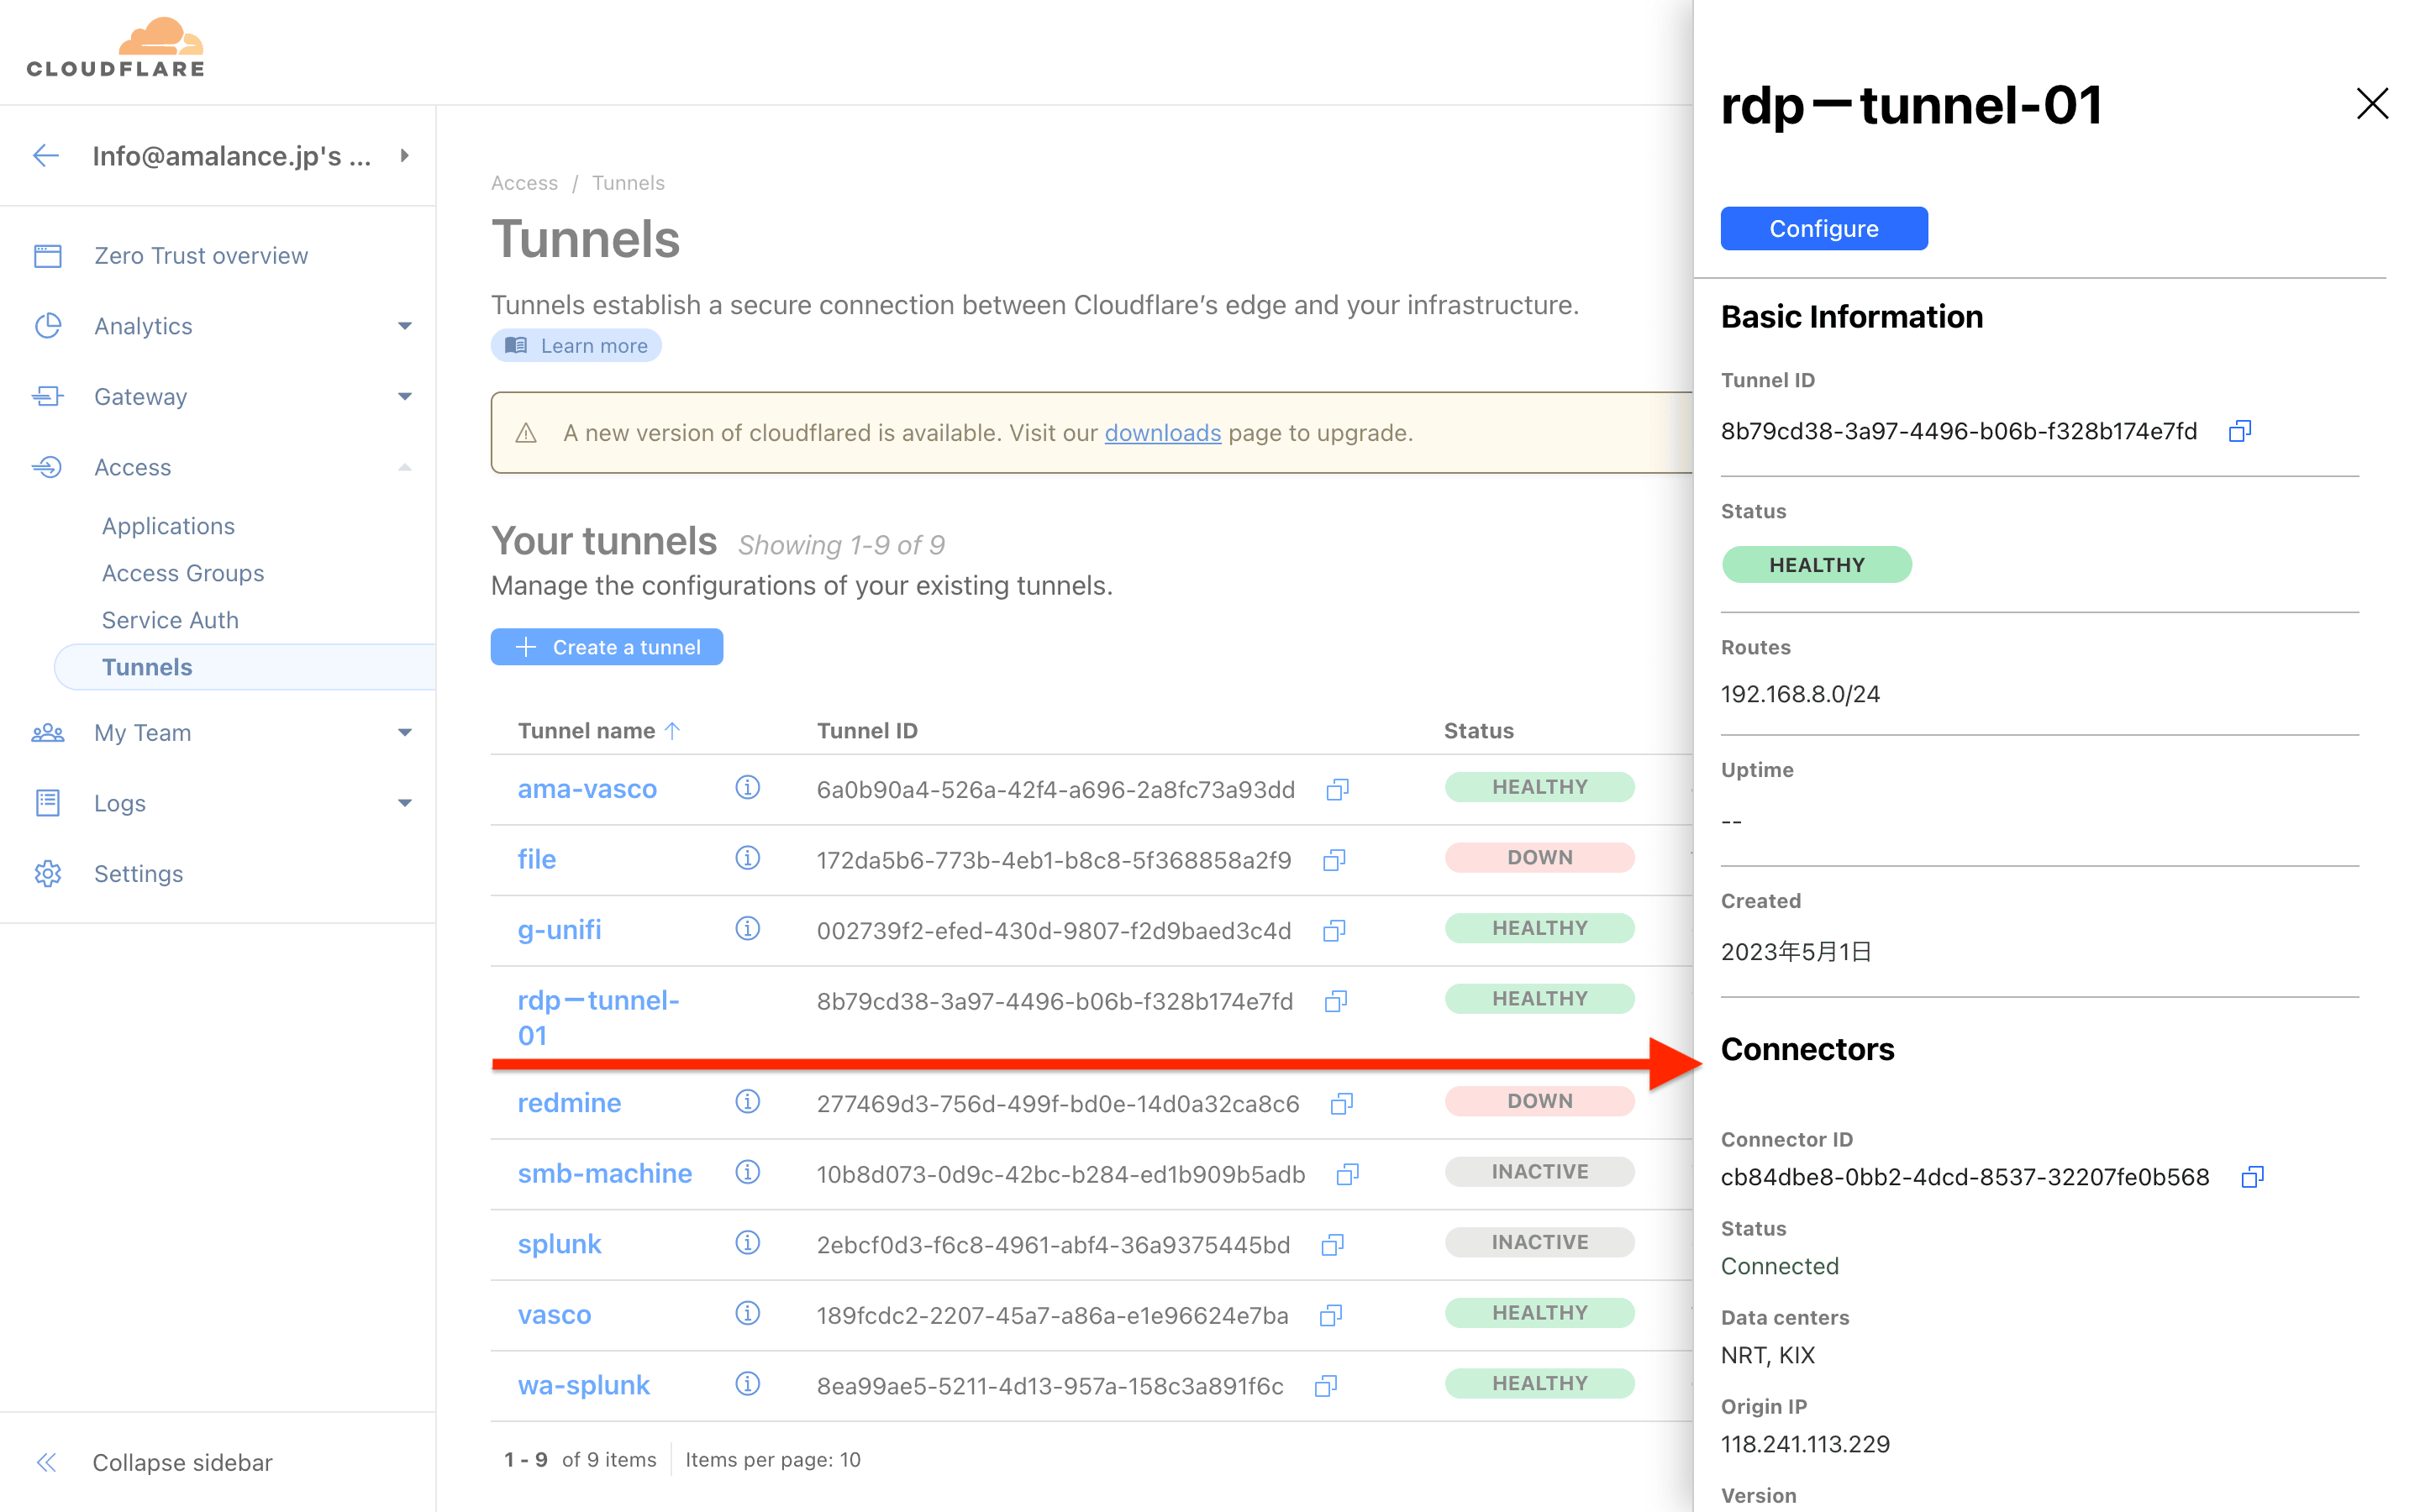Copy the wa-splunk tunnel ID

[x=1326, y=1386]
